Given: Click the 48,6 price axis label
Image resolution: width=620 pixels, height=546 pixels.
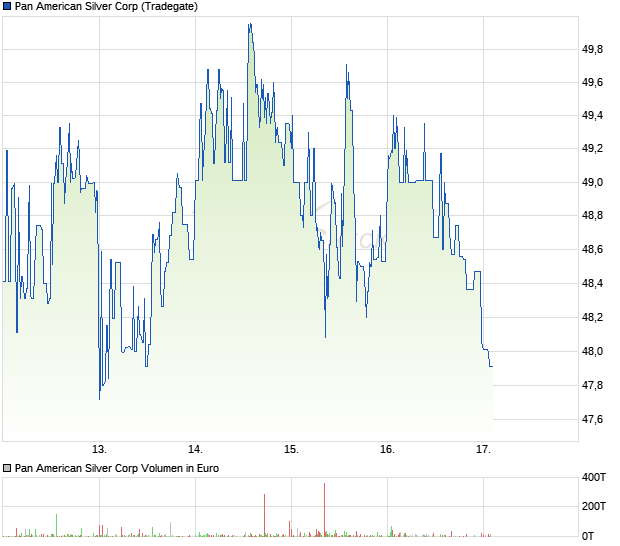Looking at the screenshot, I should (x=592, y=249).
